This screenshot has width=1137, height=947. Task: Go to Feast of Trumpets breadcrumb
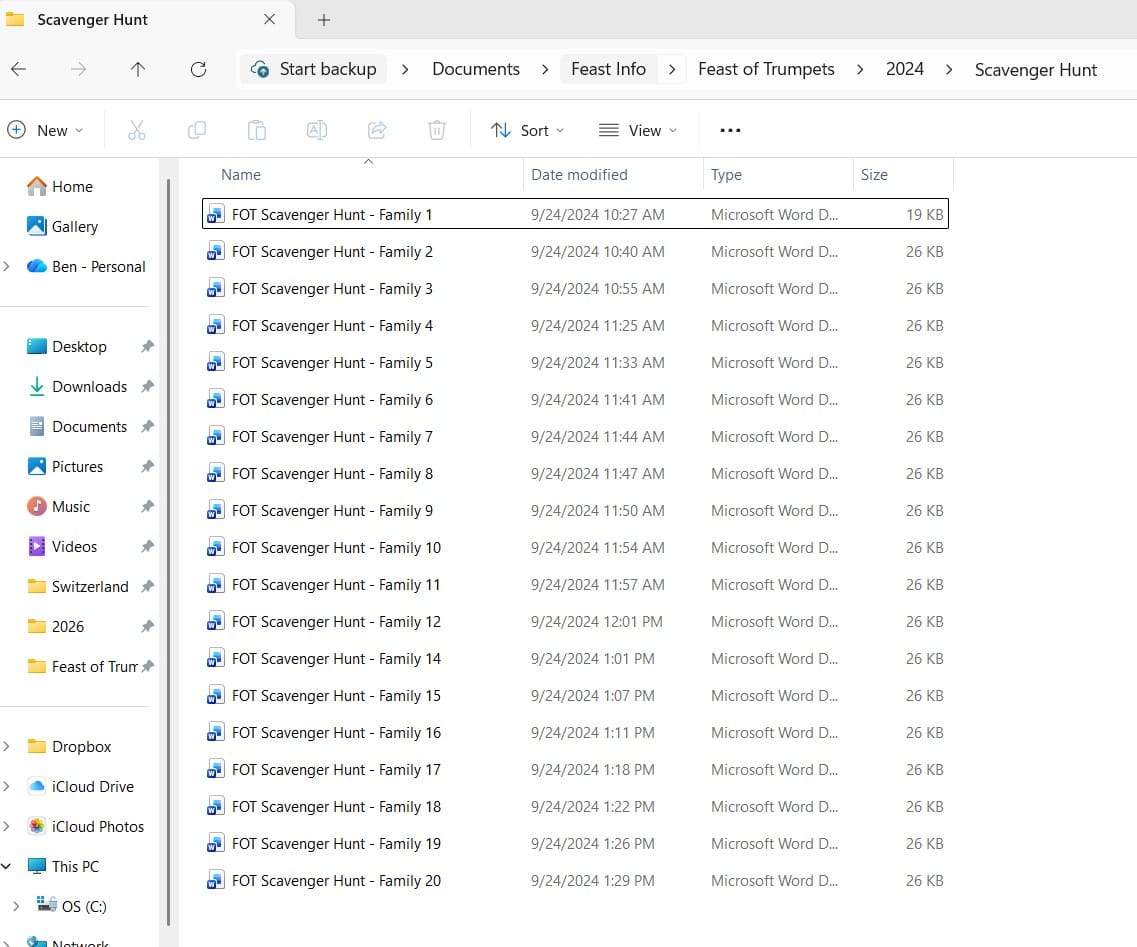(x=766, y=70)
